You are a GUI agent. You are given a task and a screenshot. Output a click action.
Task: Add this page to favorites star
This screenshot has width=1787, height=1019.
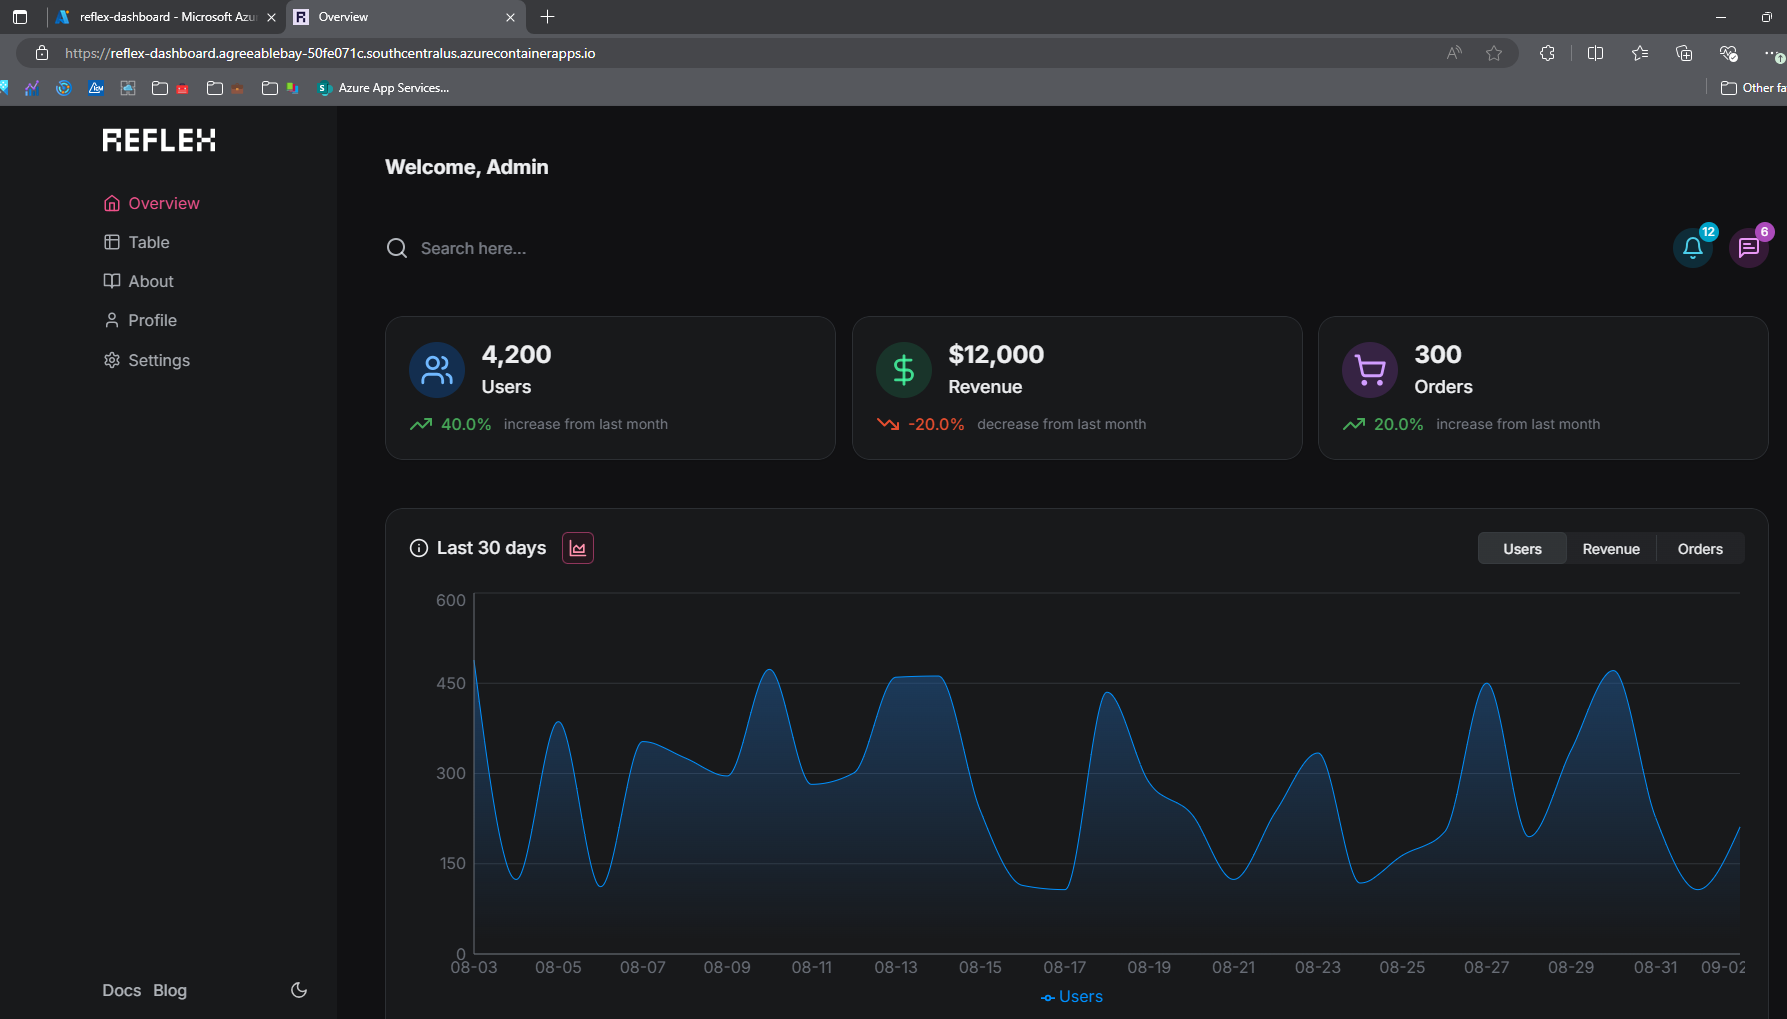pos(1494,53)
